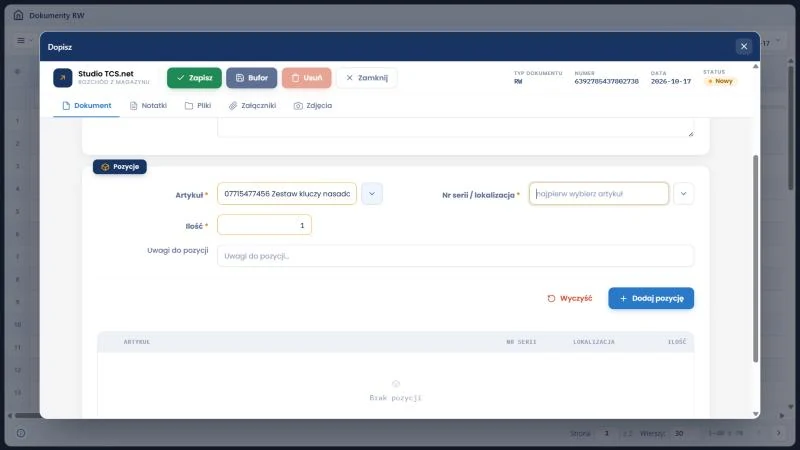Expand the Artykuł dropdown arrow

372,194
